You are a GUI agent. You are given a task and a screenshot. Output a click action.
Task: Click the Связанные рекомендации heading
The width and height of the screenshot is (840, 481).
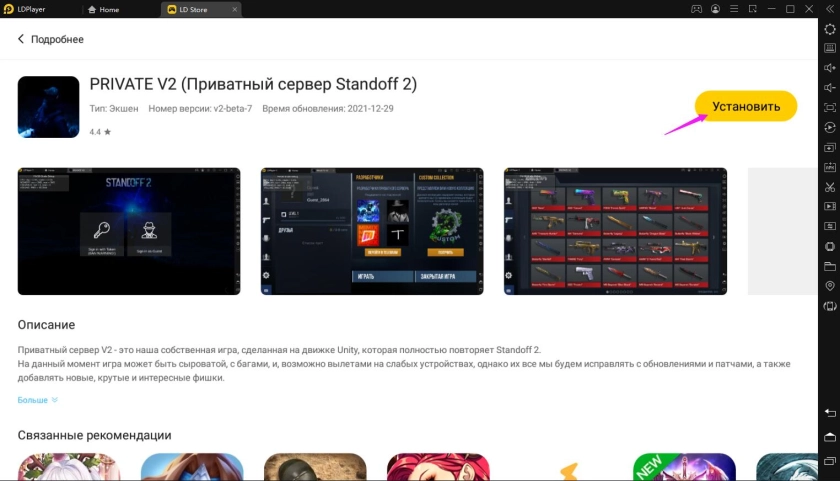pyautogui.click(x=94, y=435)
